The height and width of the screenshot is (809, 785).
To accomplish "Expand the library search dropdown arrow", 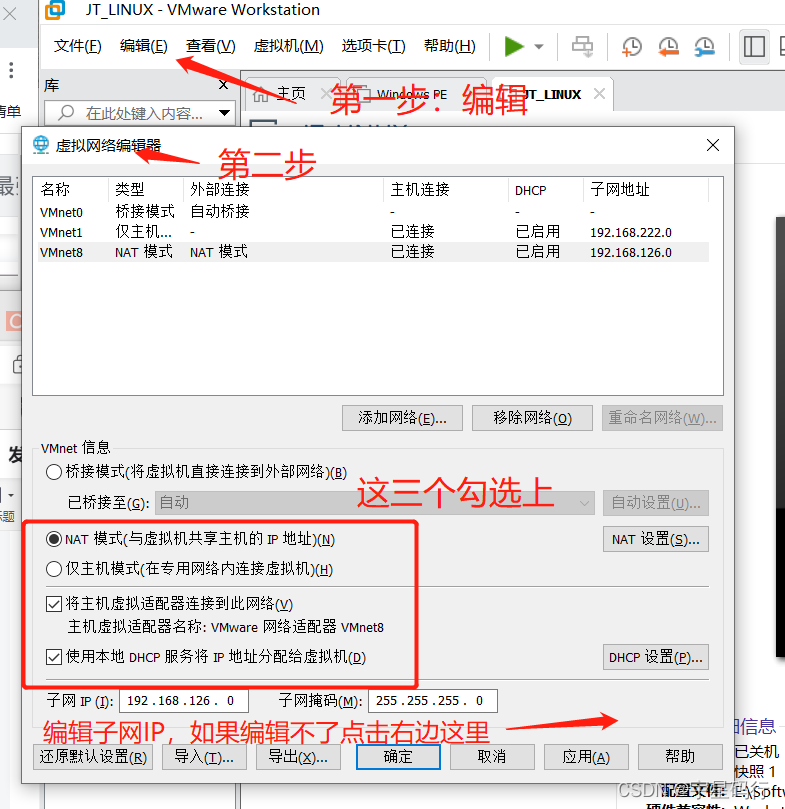I will point(224,112).
